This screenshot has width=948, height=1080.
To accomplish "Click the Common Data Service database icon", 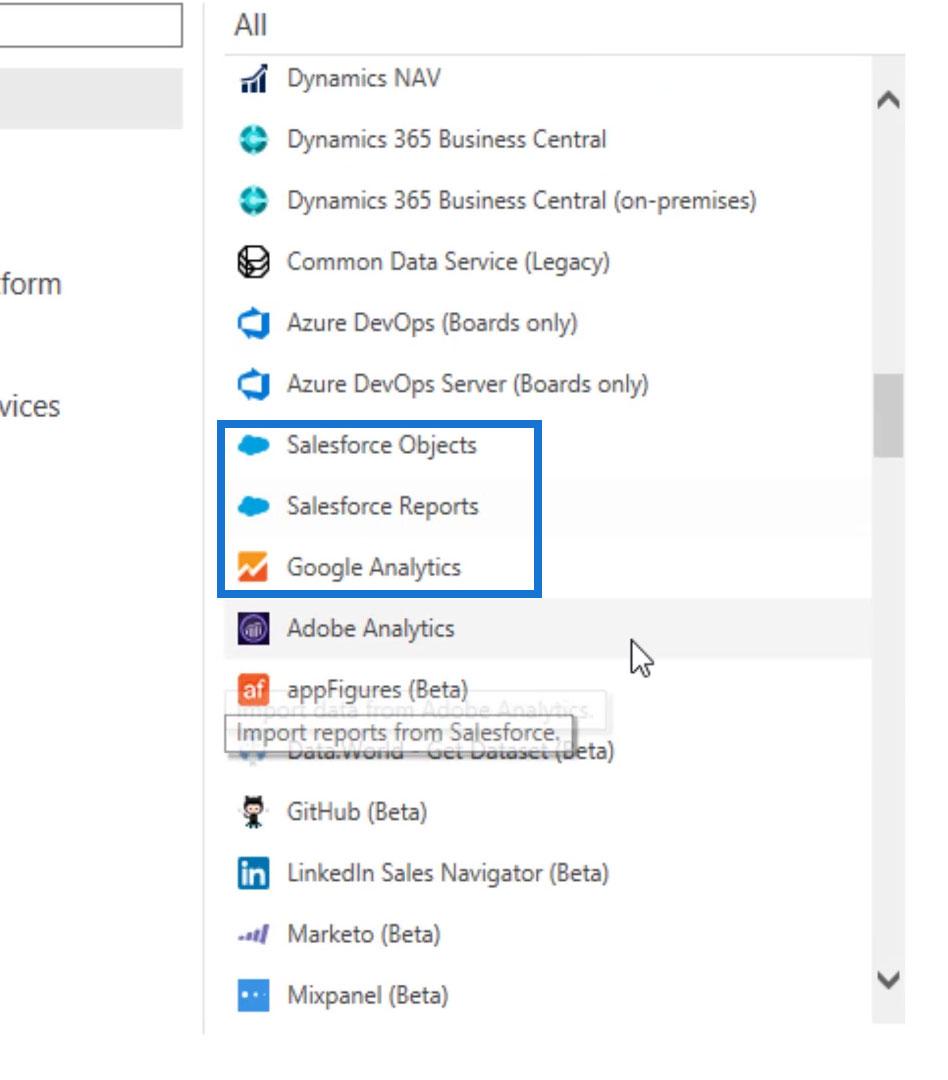I will (x=253, y=262).
